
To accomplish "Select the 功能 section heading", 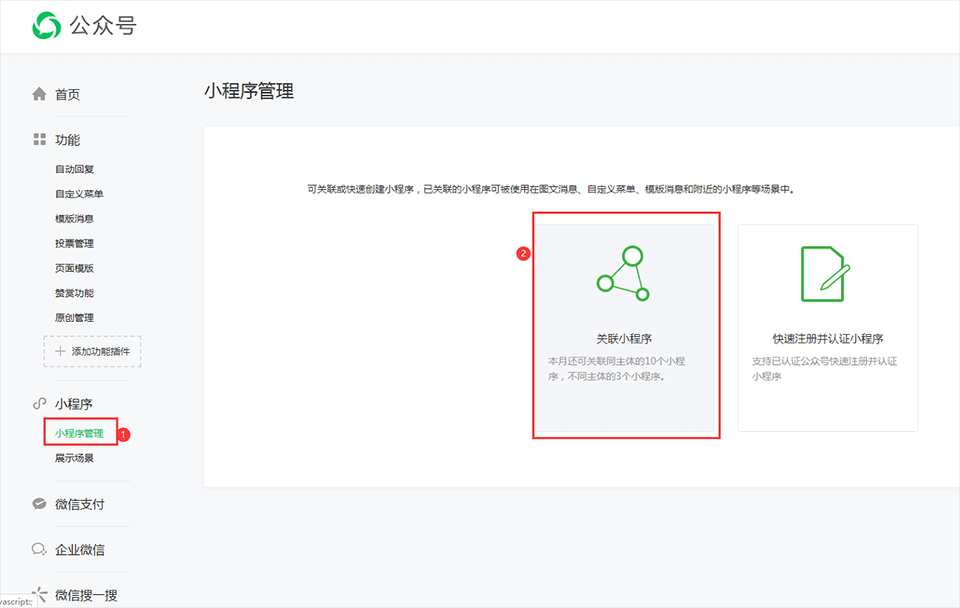I will point(67,140).
